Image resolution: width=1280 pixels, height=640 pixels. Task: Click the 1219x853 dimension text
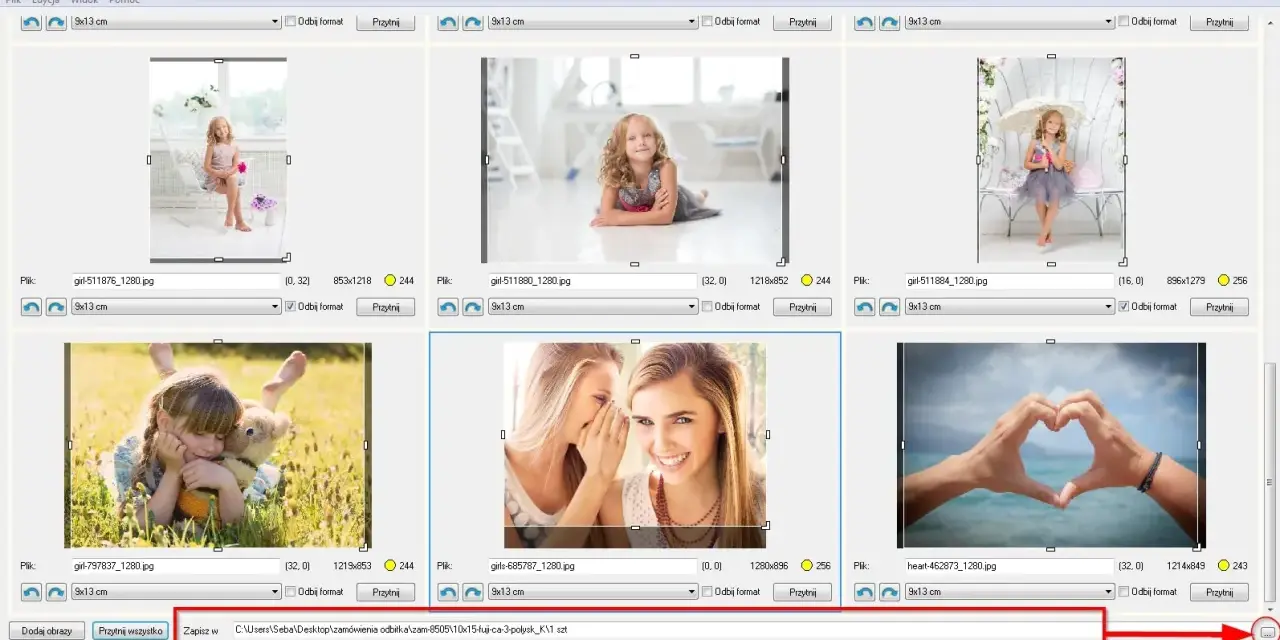click(x=352, y=566)
